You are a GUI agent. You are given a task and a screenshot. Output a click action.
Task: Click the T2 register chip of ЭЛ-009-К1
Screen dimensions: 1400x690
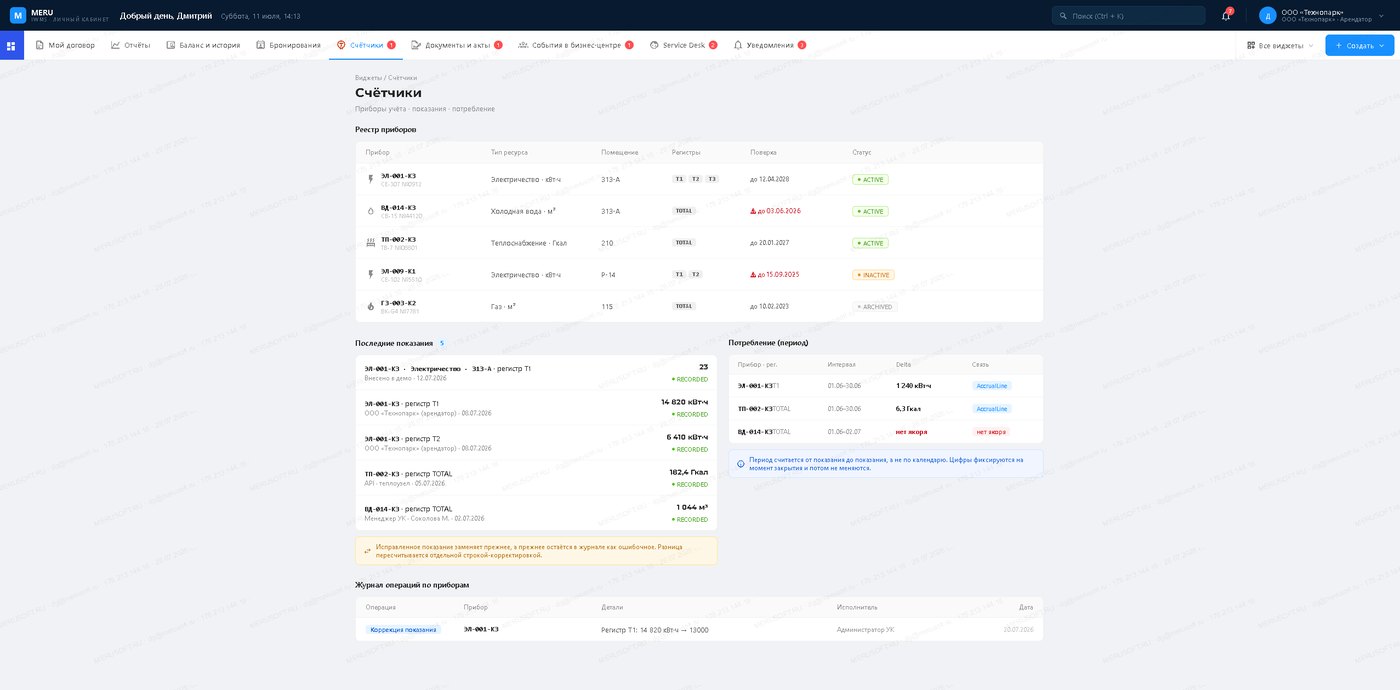point(695,274)
